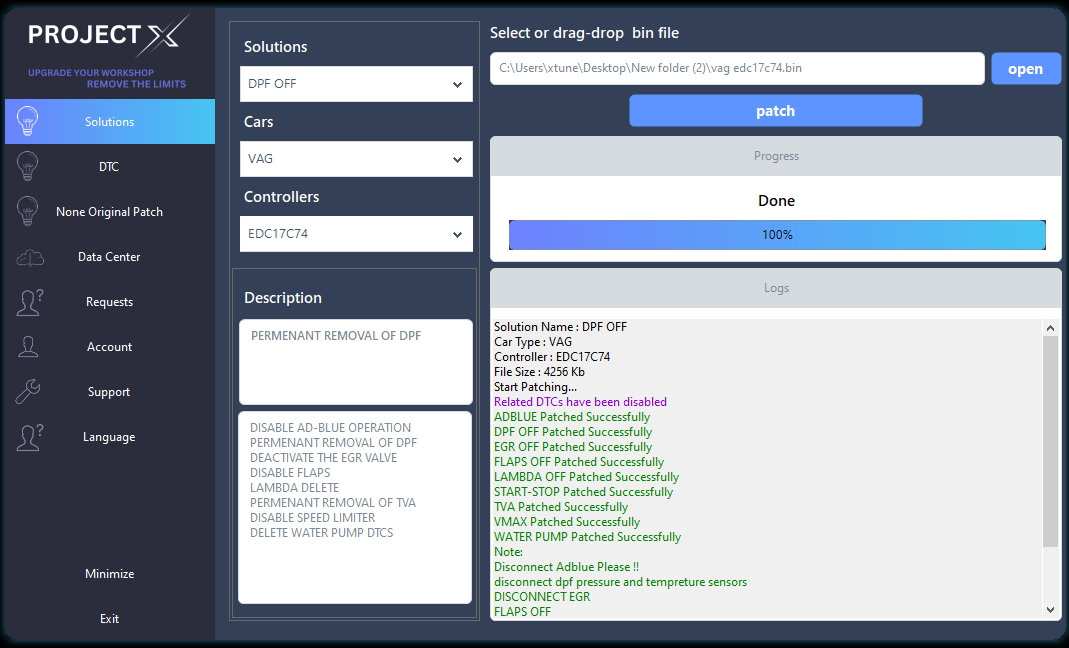Open the Language settings
The height and width of the screenshot is (648, 1069).
coord(110,437)
